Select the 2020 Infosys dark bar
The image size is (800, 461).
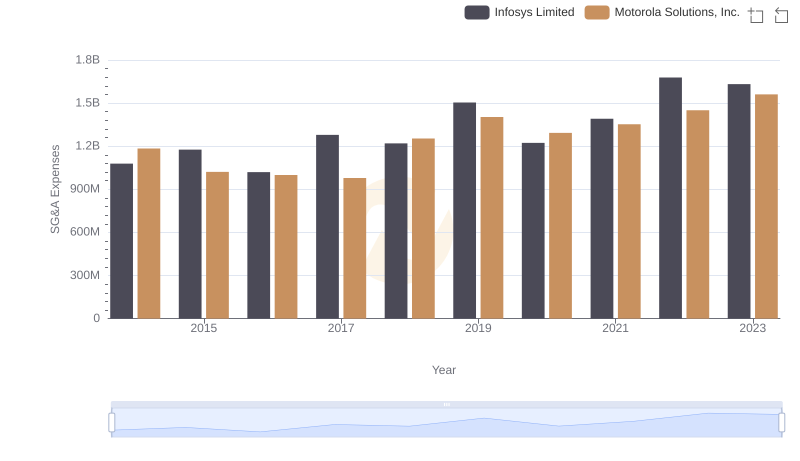click(x=533, y=231)
